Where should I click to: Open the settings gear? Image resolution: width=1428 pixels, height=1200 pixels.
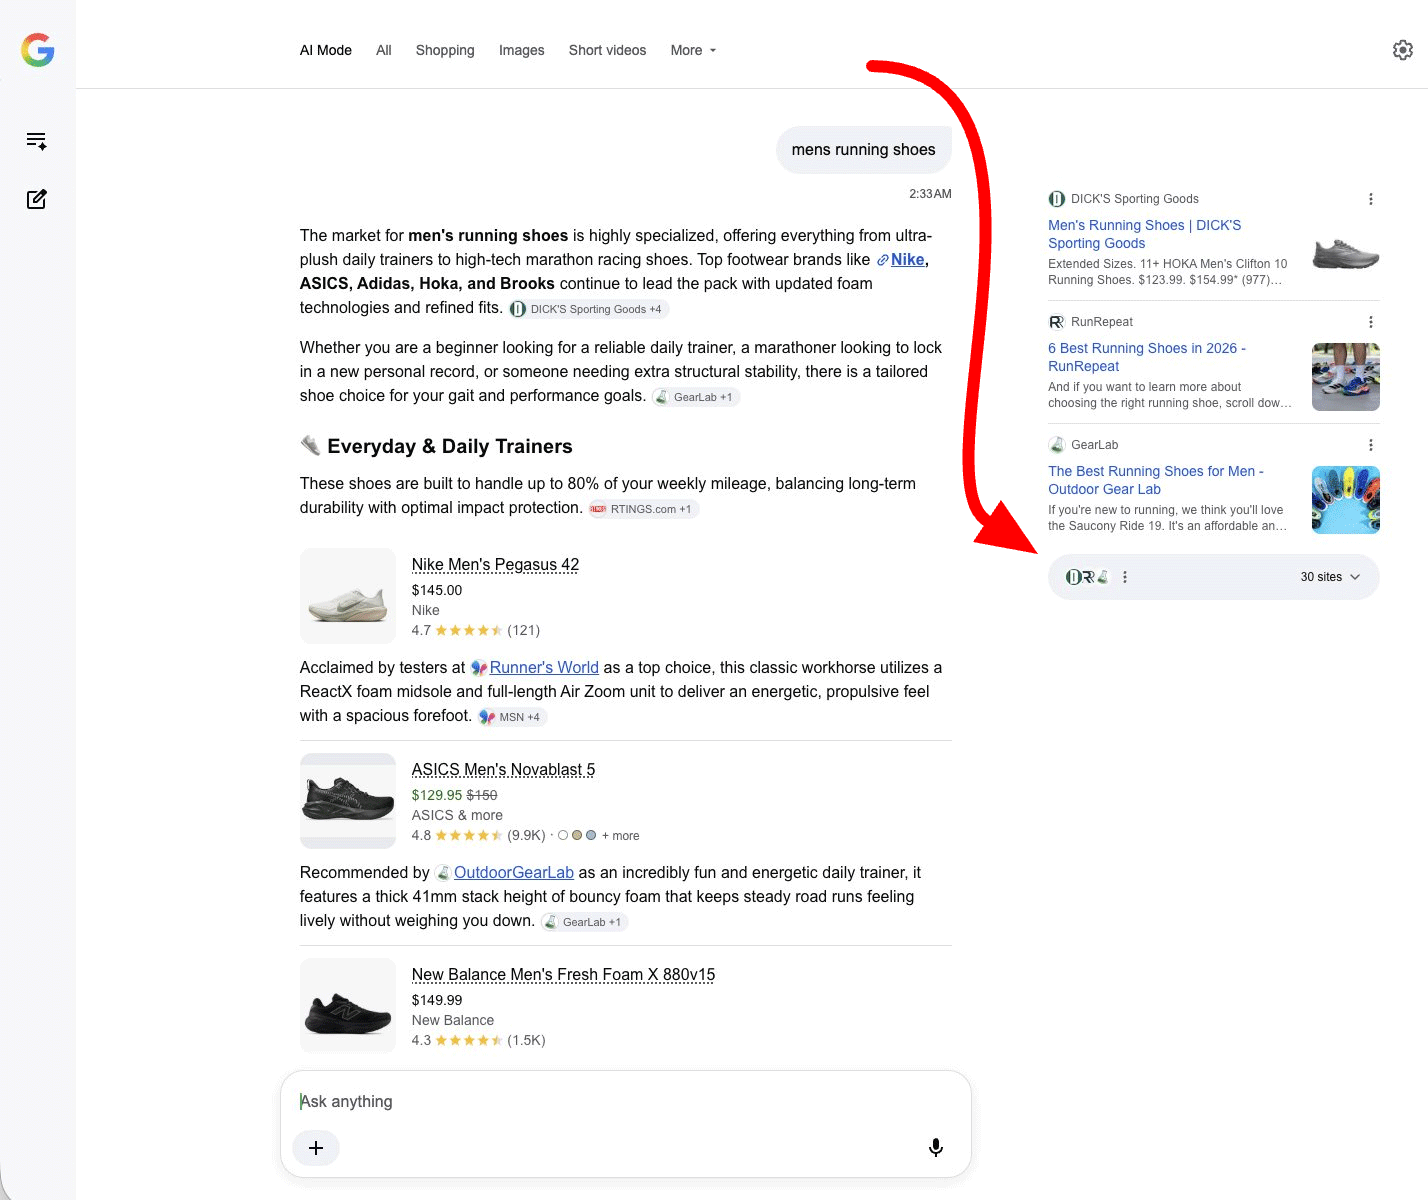1403,50
